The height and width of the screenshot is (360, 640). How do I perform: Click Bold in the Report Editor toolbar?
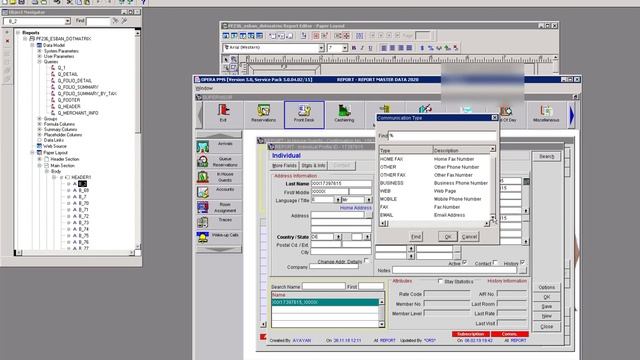tap(354, 48)
